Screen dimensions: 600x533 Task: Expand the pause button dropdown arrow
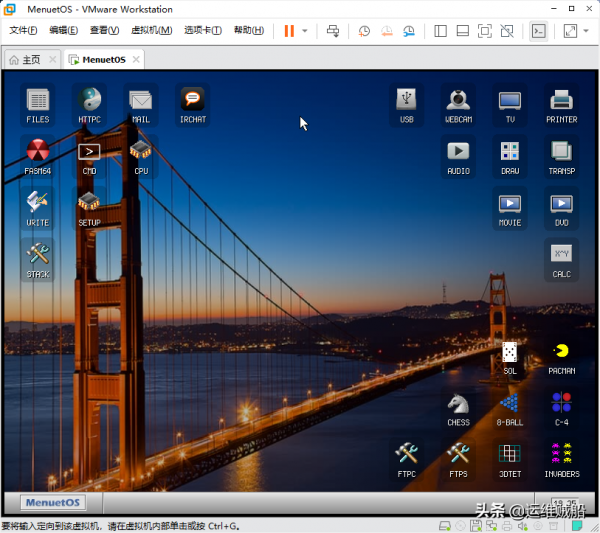(305, 31)
